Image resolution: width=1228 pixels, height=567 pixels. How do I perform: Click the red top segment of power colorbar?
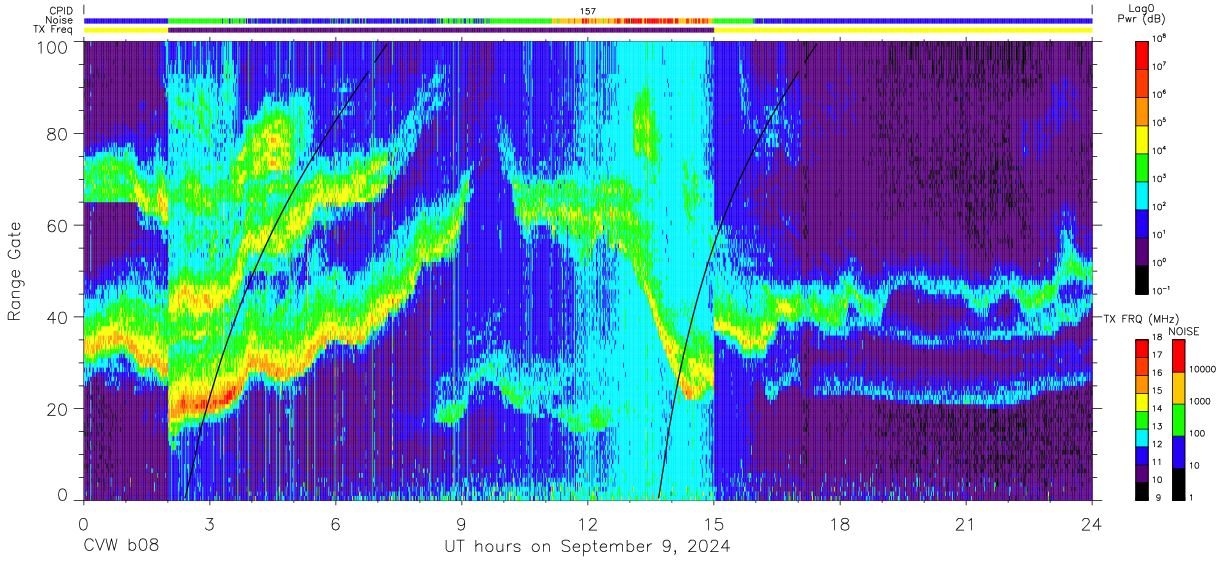[x=1141, y=53]
